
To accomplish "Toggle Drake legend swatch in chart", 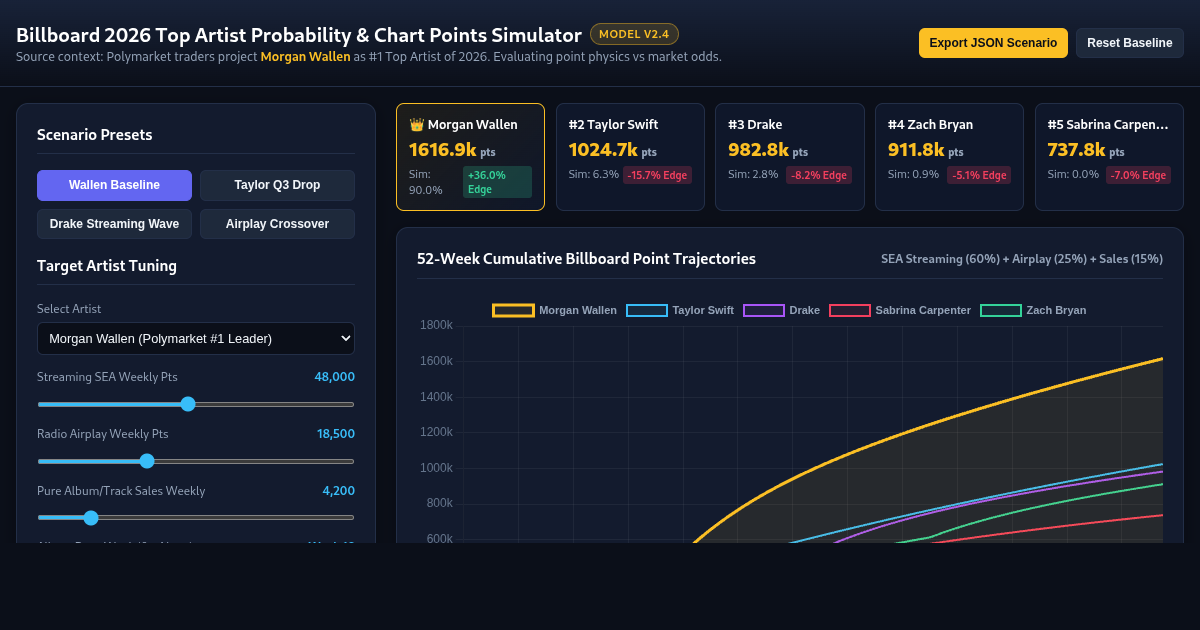I will click(x=763, y=310).
